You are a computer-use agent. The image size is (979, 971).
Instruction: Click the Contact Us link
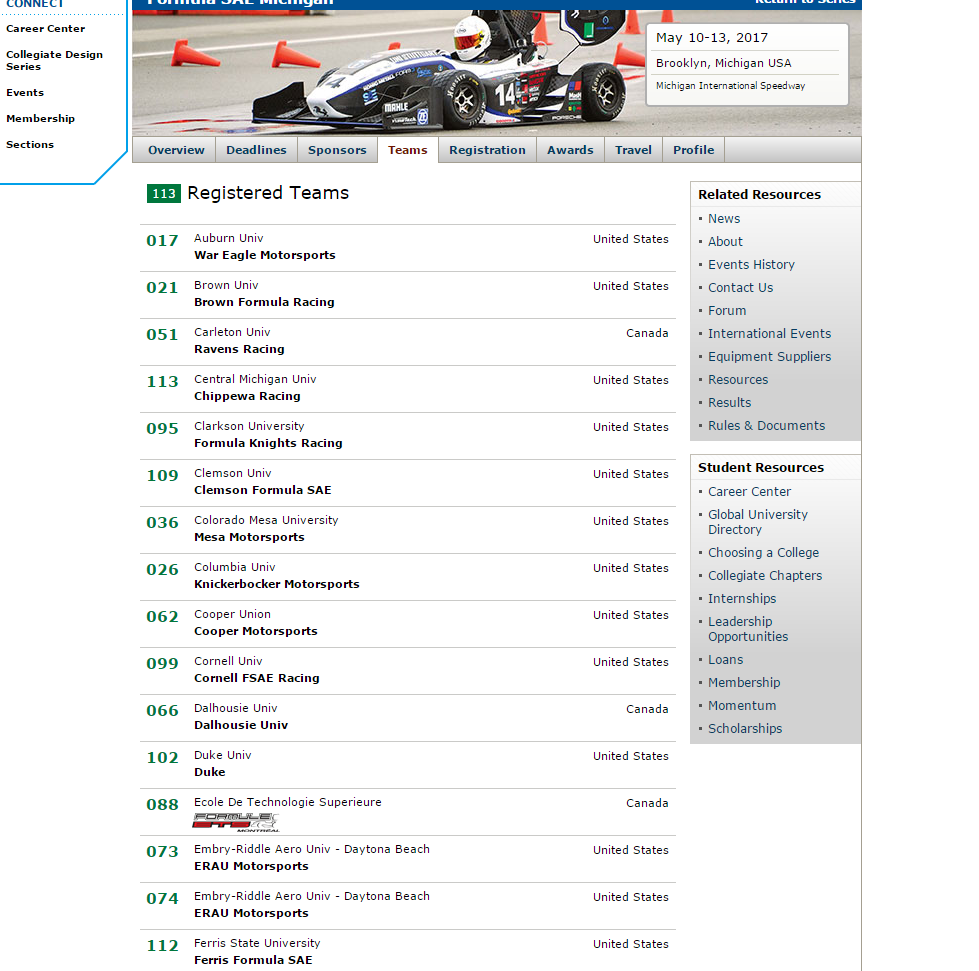(740, 288)
